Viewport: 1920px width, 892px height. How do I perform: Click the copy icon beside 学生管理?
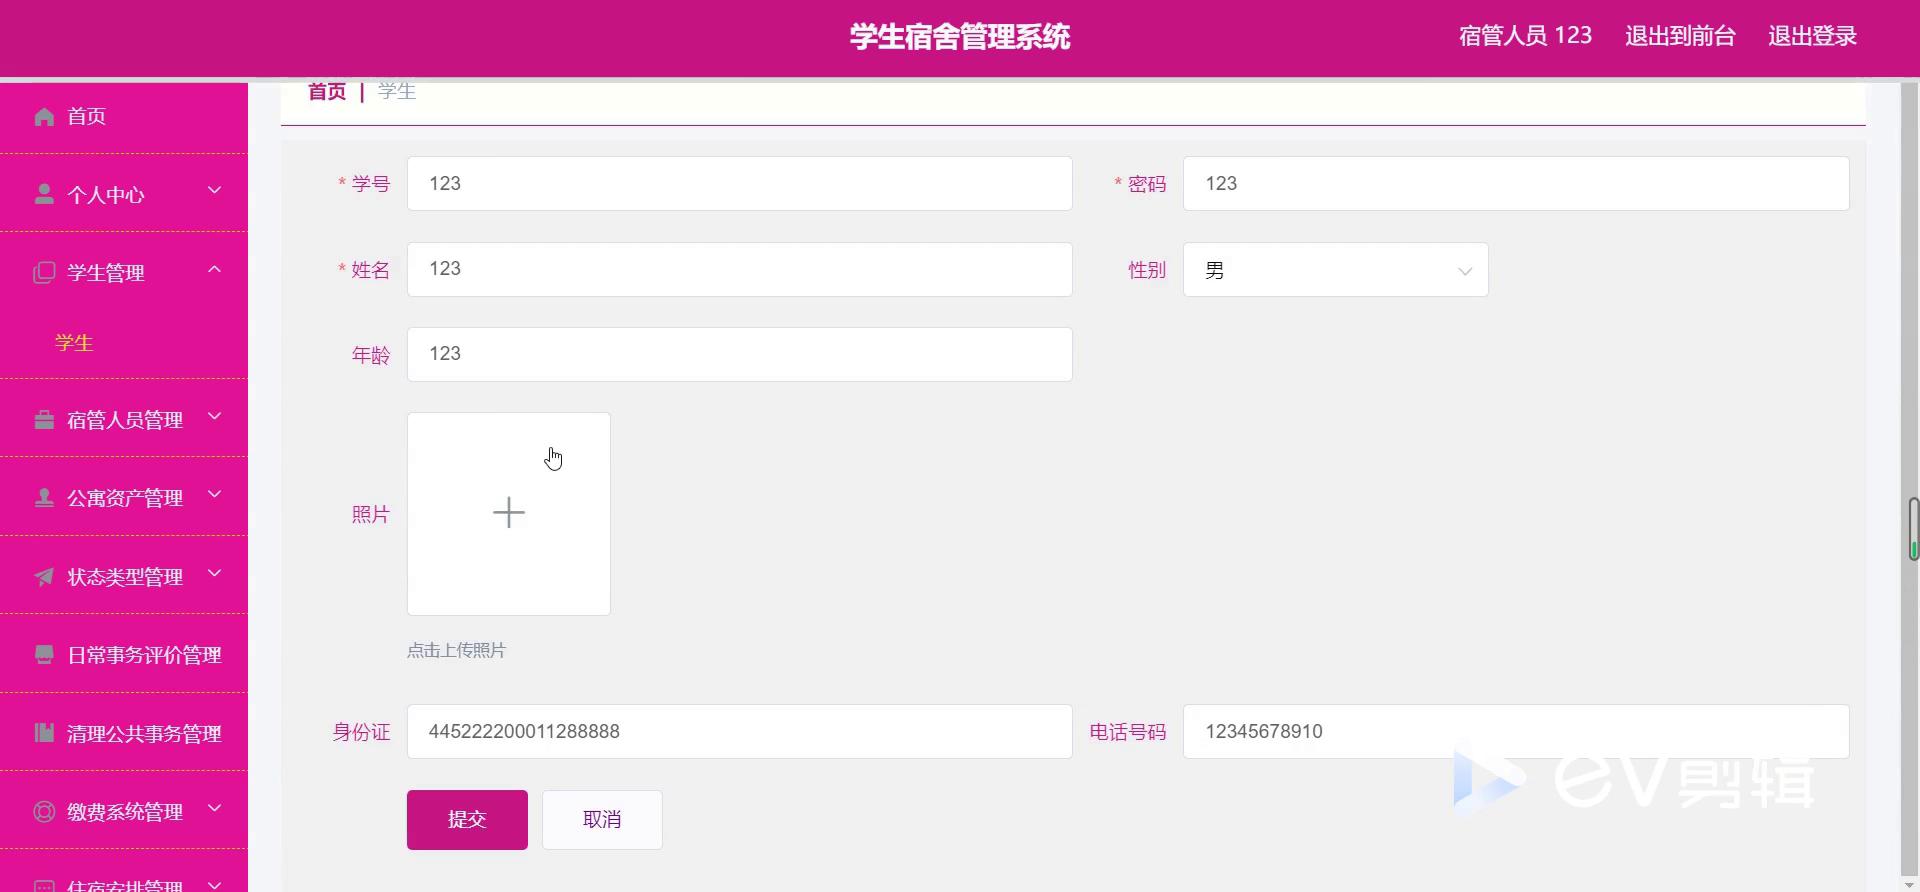(44, 273)
